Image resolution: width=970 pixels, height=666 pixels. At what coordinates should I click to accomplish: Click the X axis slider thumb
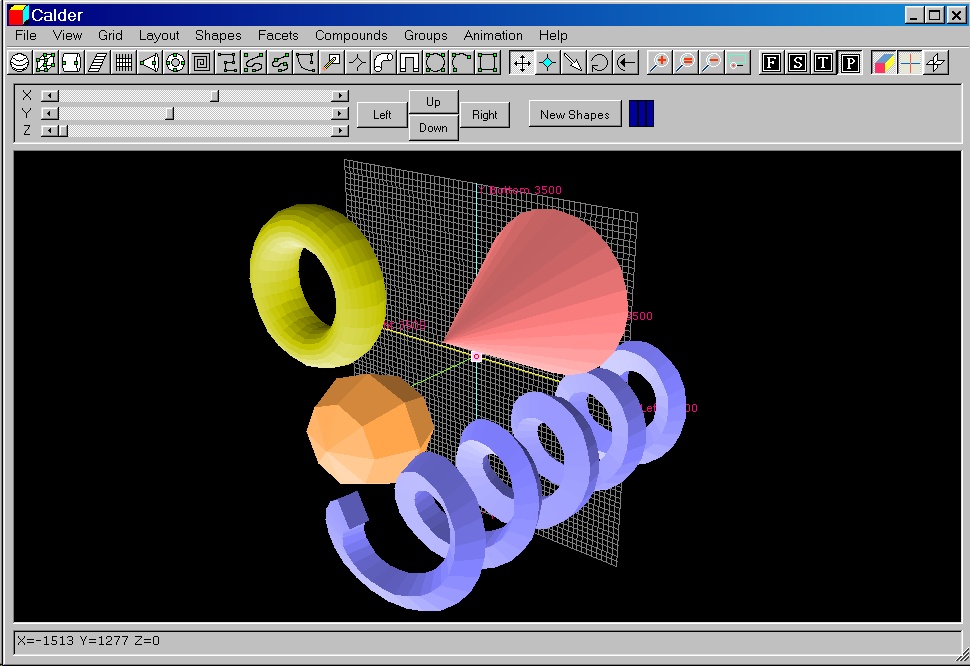[214, 96]
